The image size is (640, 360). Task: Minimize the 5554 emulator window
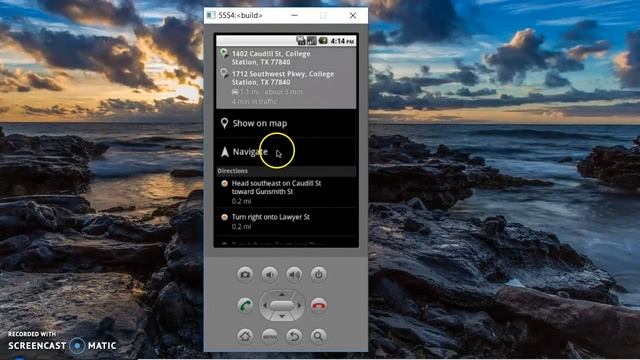coord(294,16)
